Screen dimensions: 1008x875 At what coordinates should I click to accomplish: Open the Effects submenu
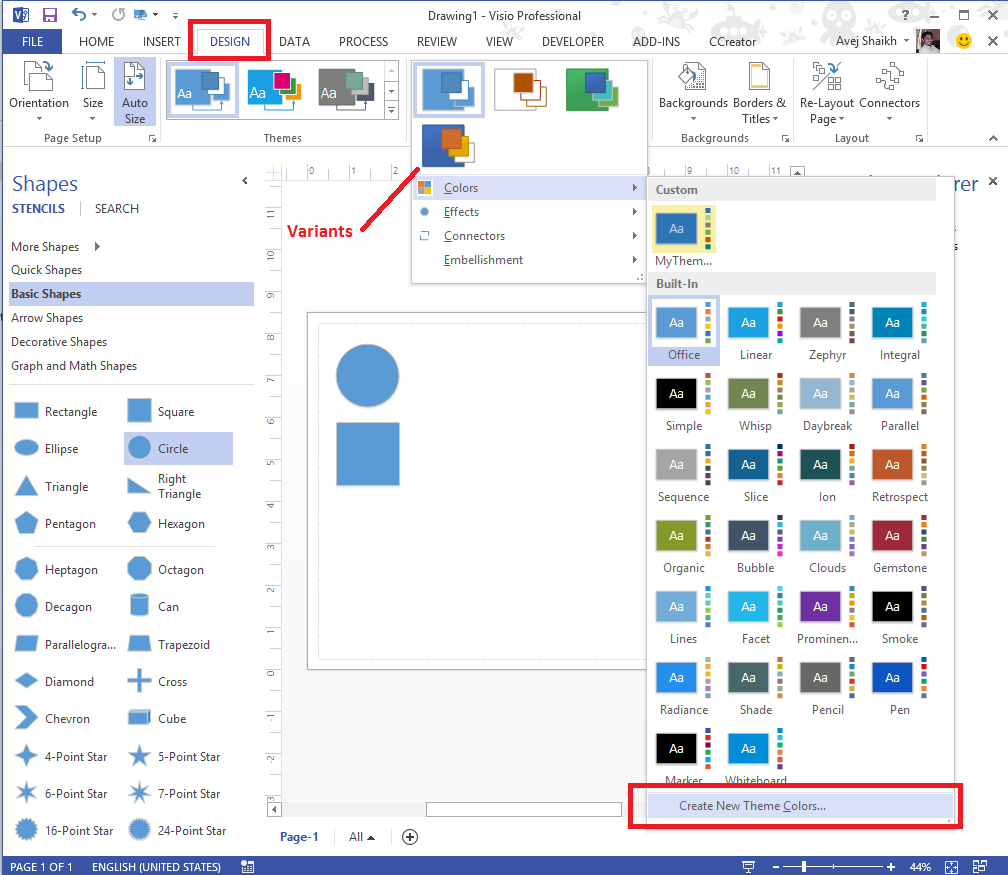(528, 212)
